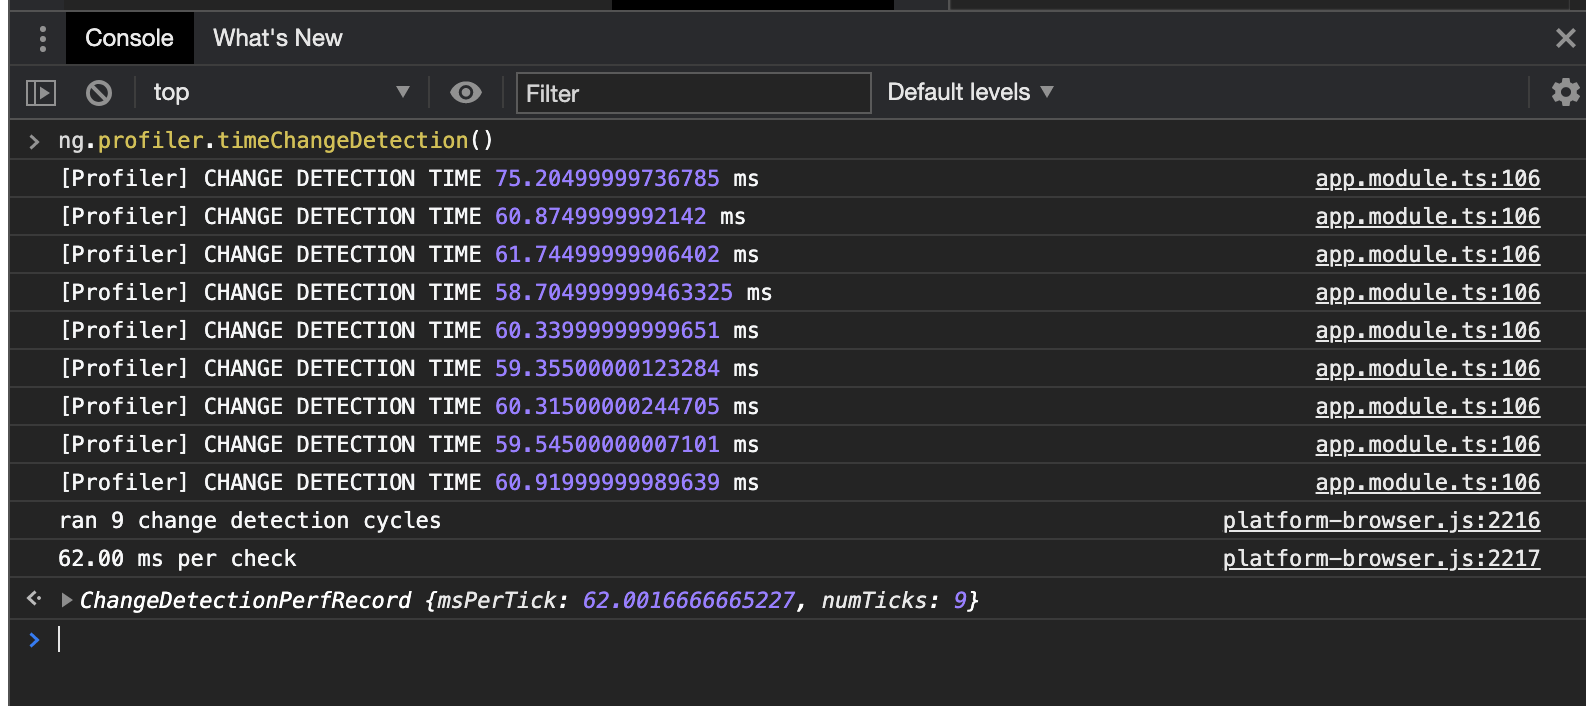Open the platform-browser.js:2217 source link
Screen dimensions: 1586x706
(x=1381, y=558)
